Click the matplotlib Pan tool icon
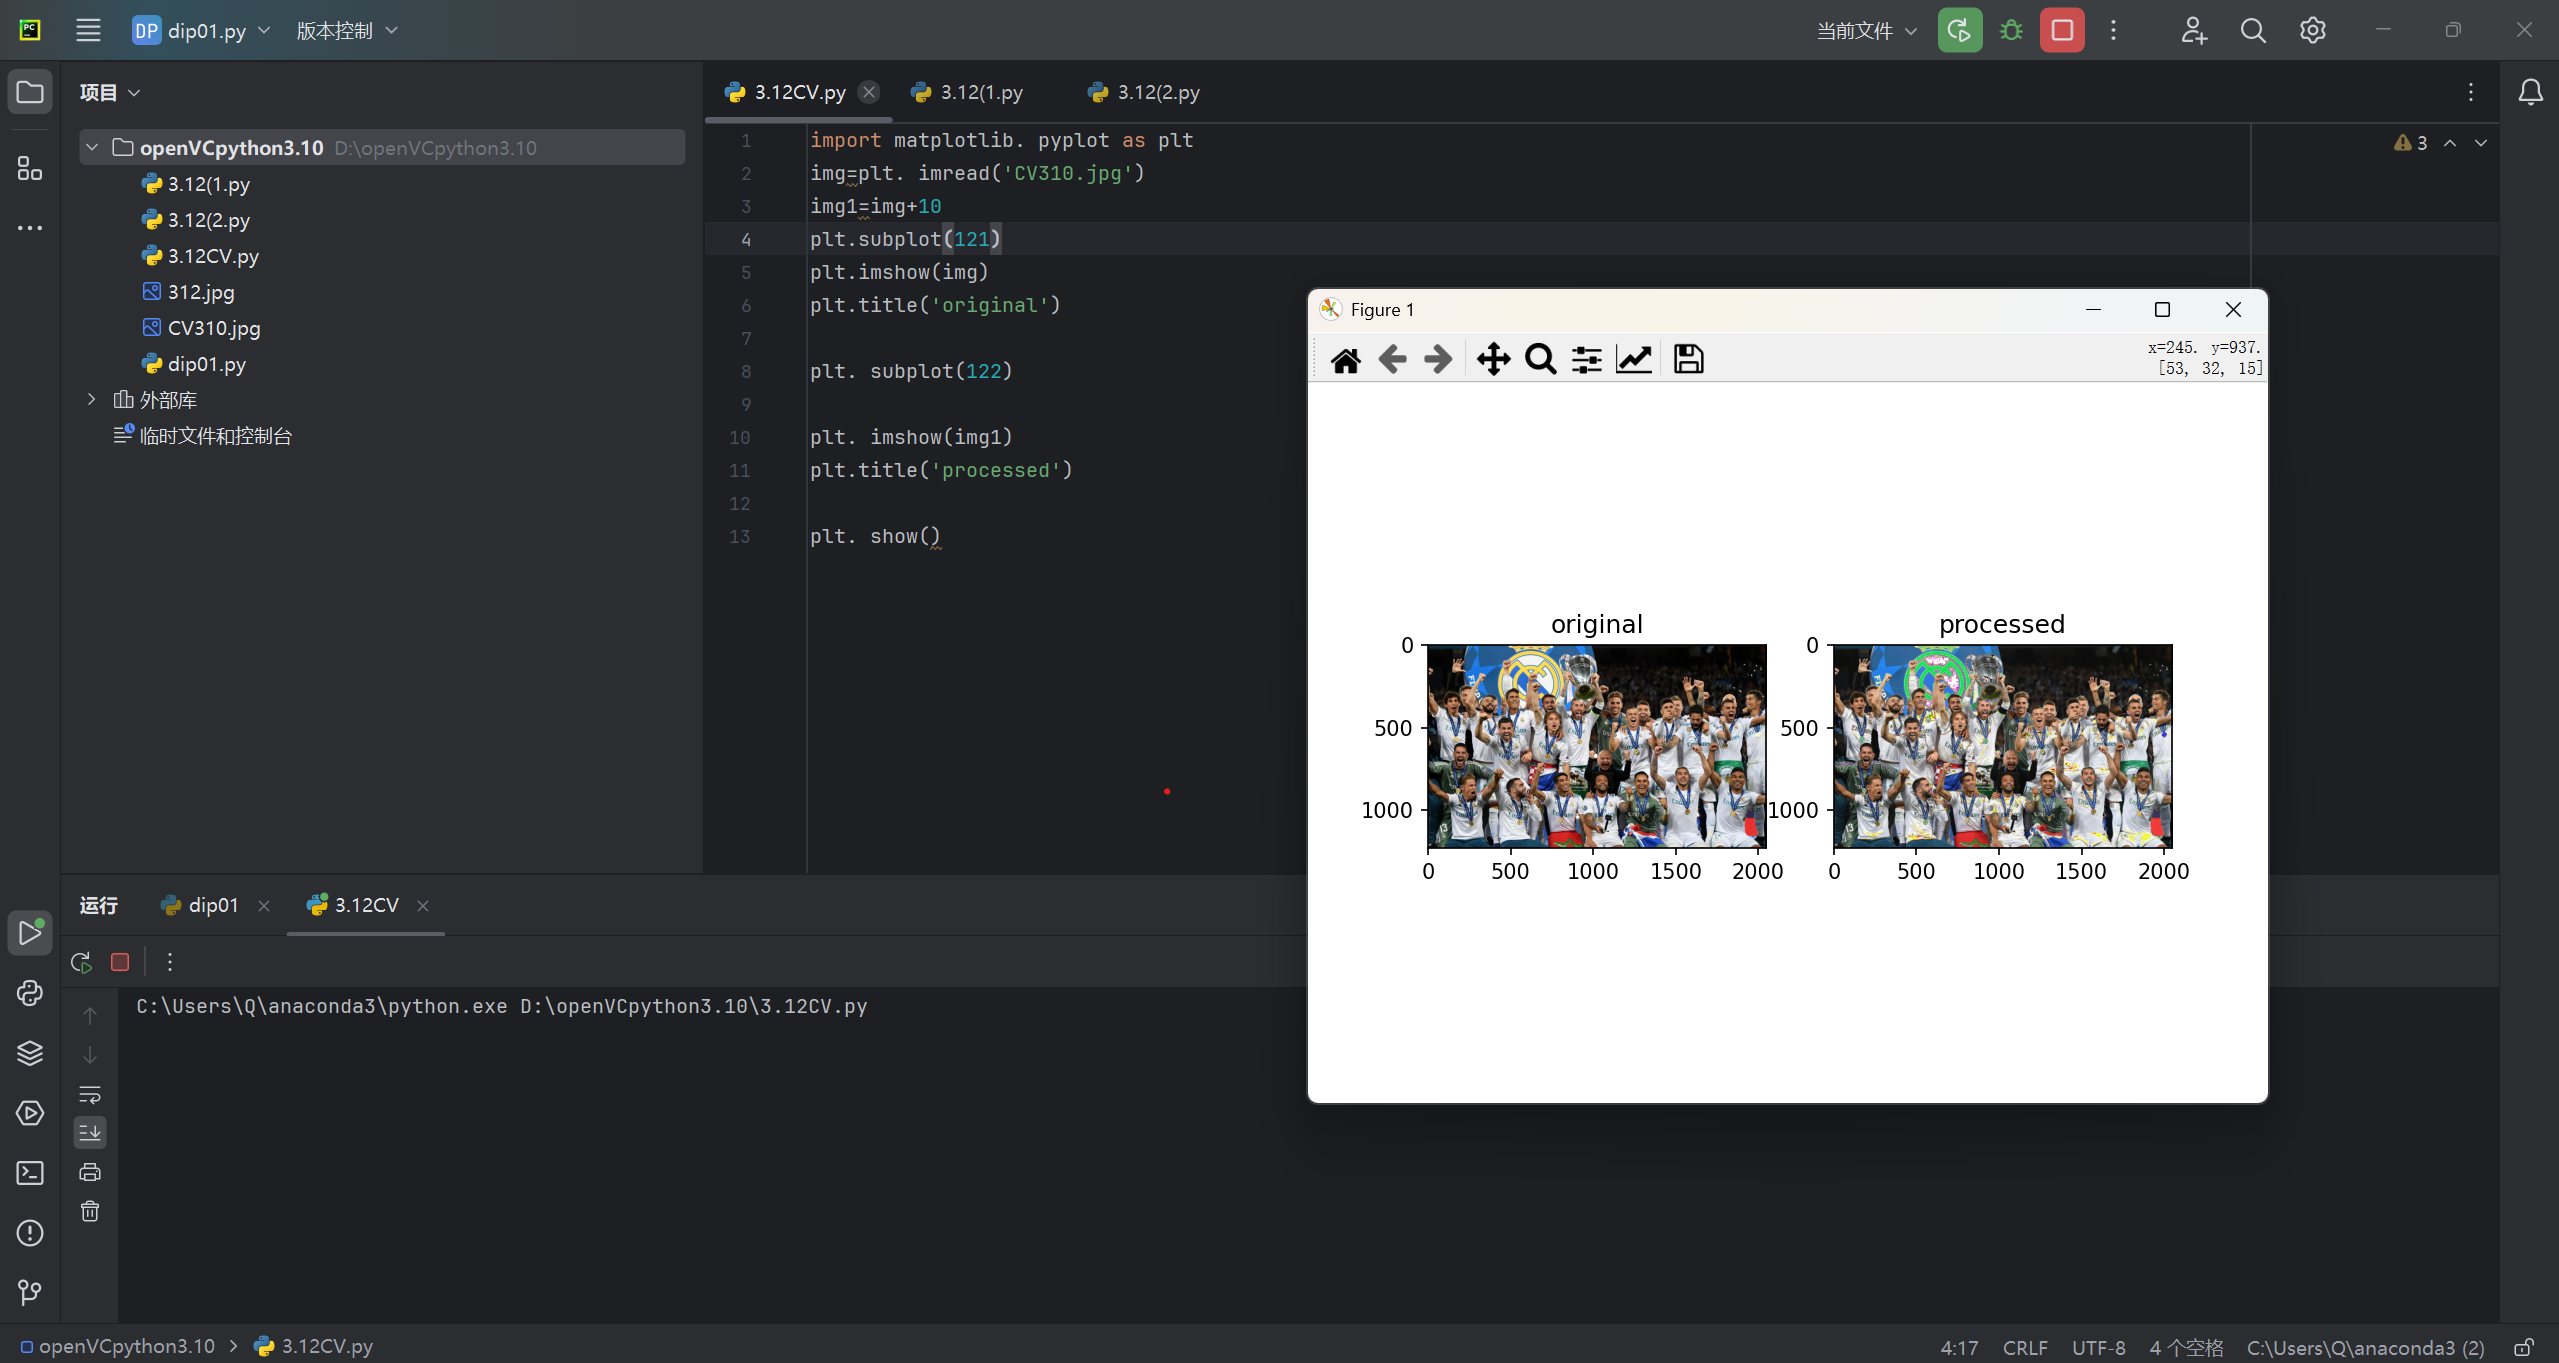 [x=1493, y=359]
